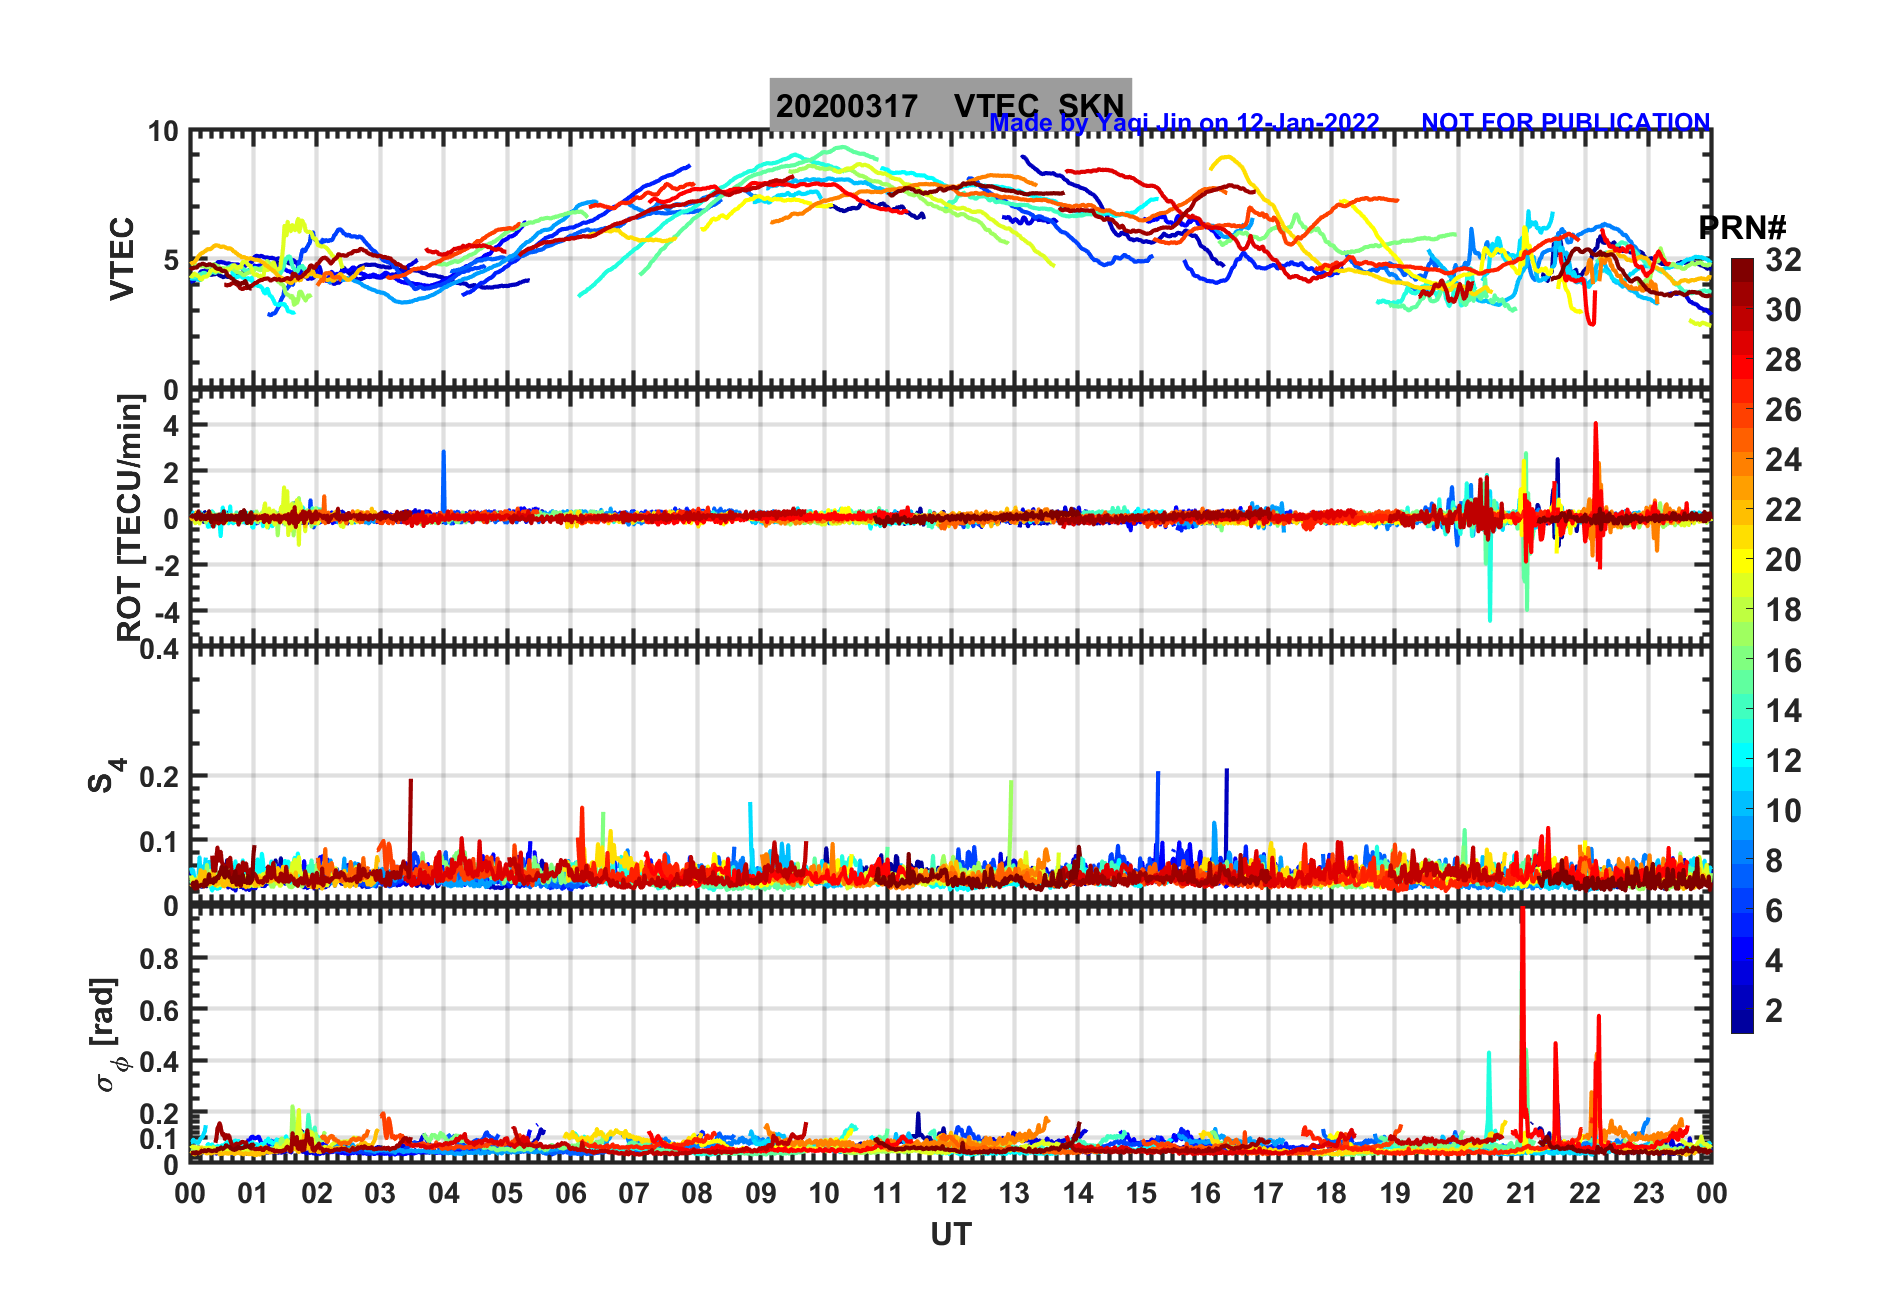
Task: Click colorbar tick label '6'
Action: 1774,911
